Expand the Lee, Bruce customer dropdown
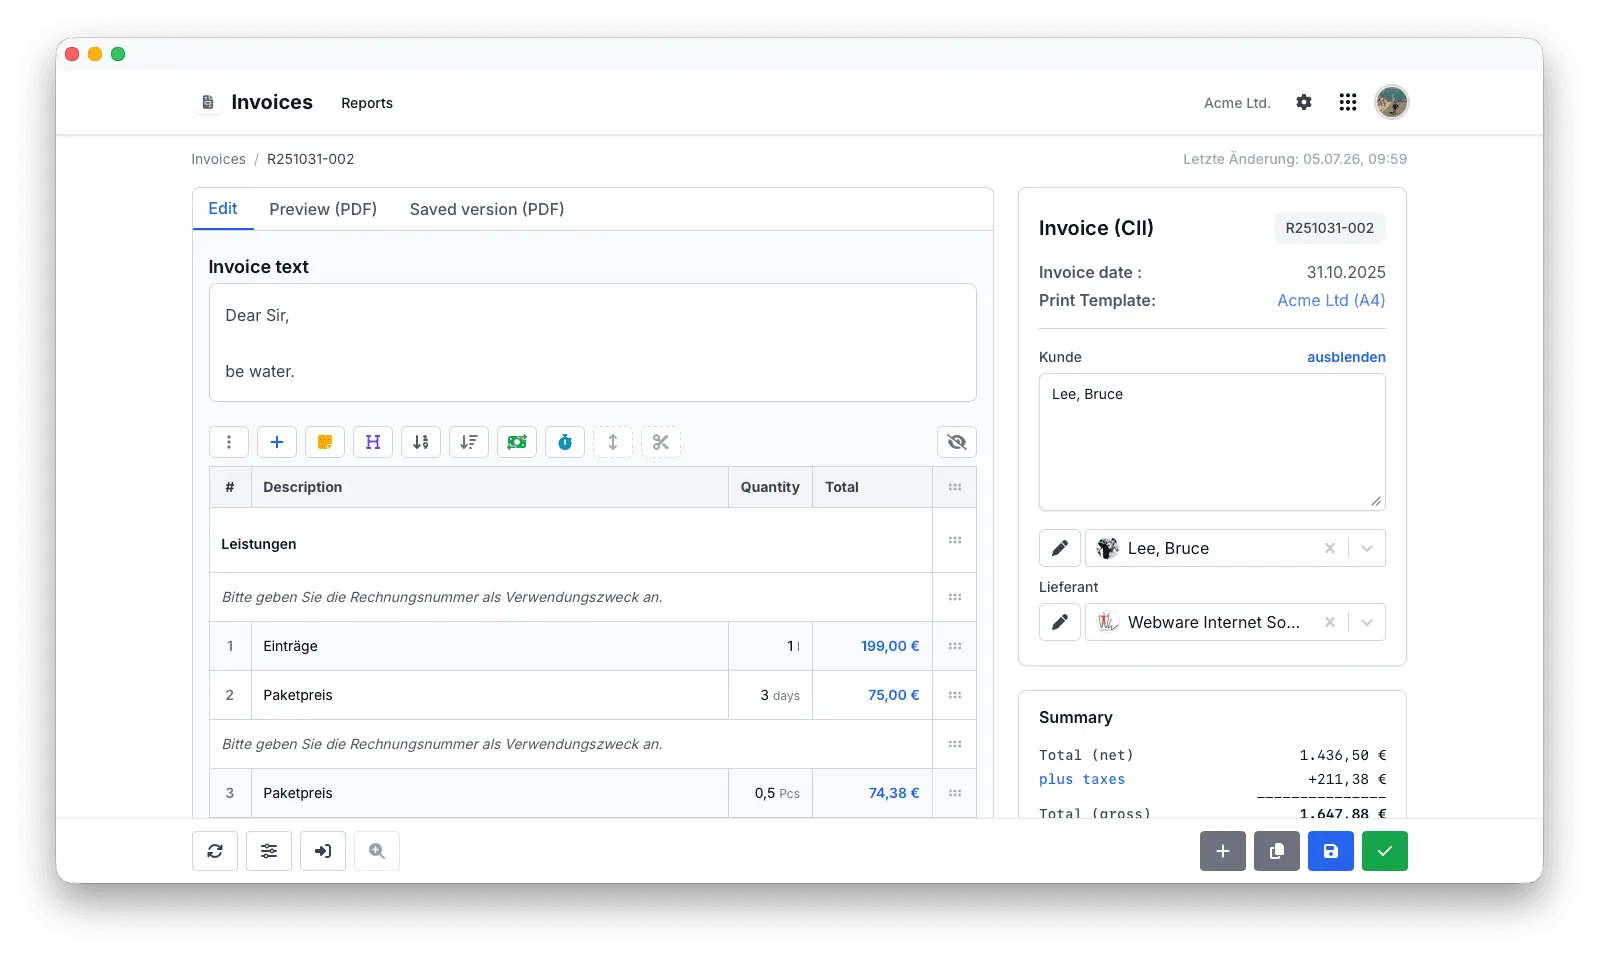 (x=1367, y=548)
